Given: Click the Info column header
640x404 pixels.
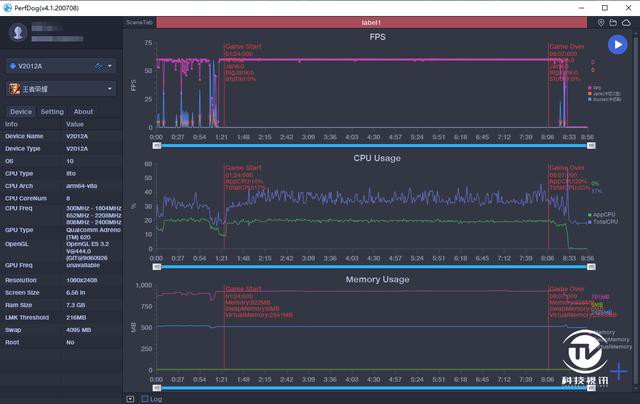Looking at the screenshot, I should click(11, 124).
